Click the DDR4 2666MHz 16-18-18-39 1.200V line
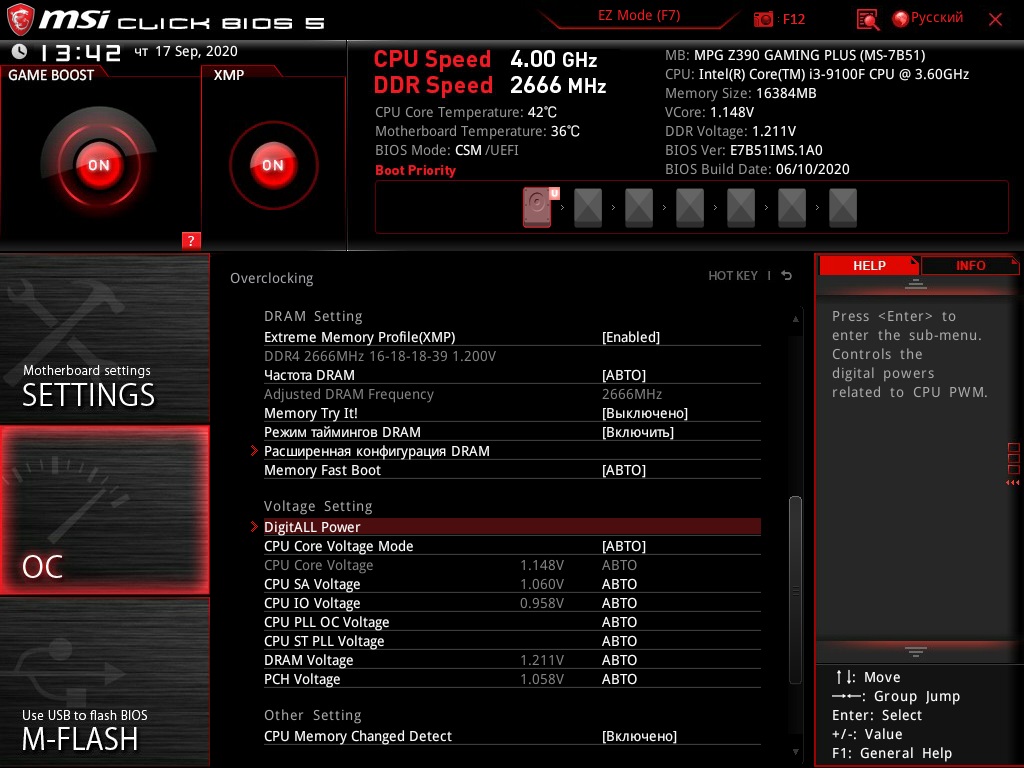This screenshot has width=1024, height=768. [x=379, y=356]
